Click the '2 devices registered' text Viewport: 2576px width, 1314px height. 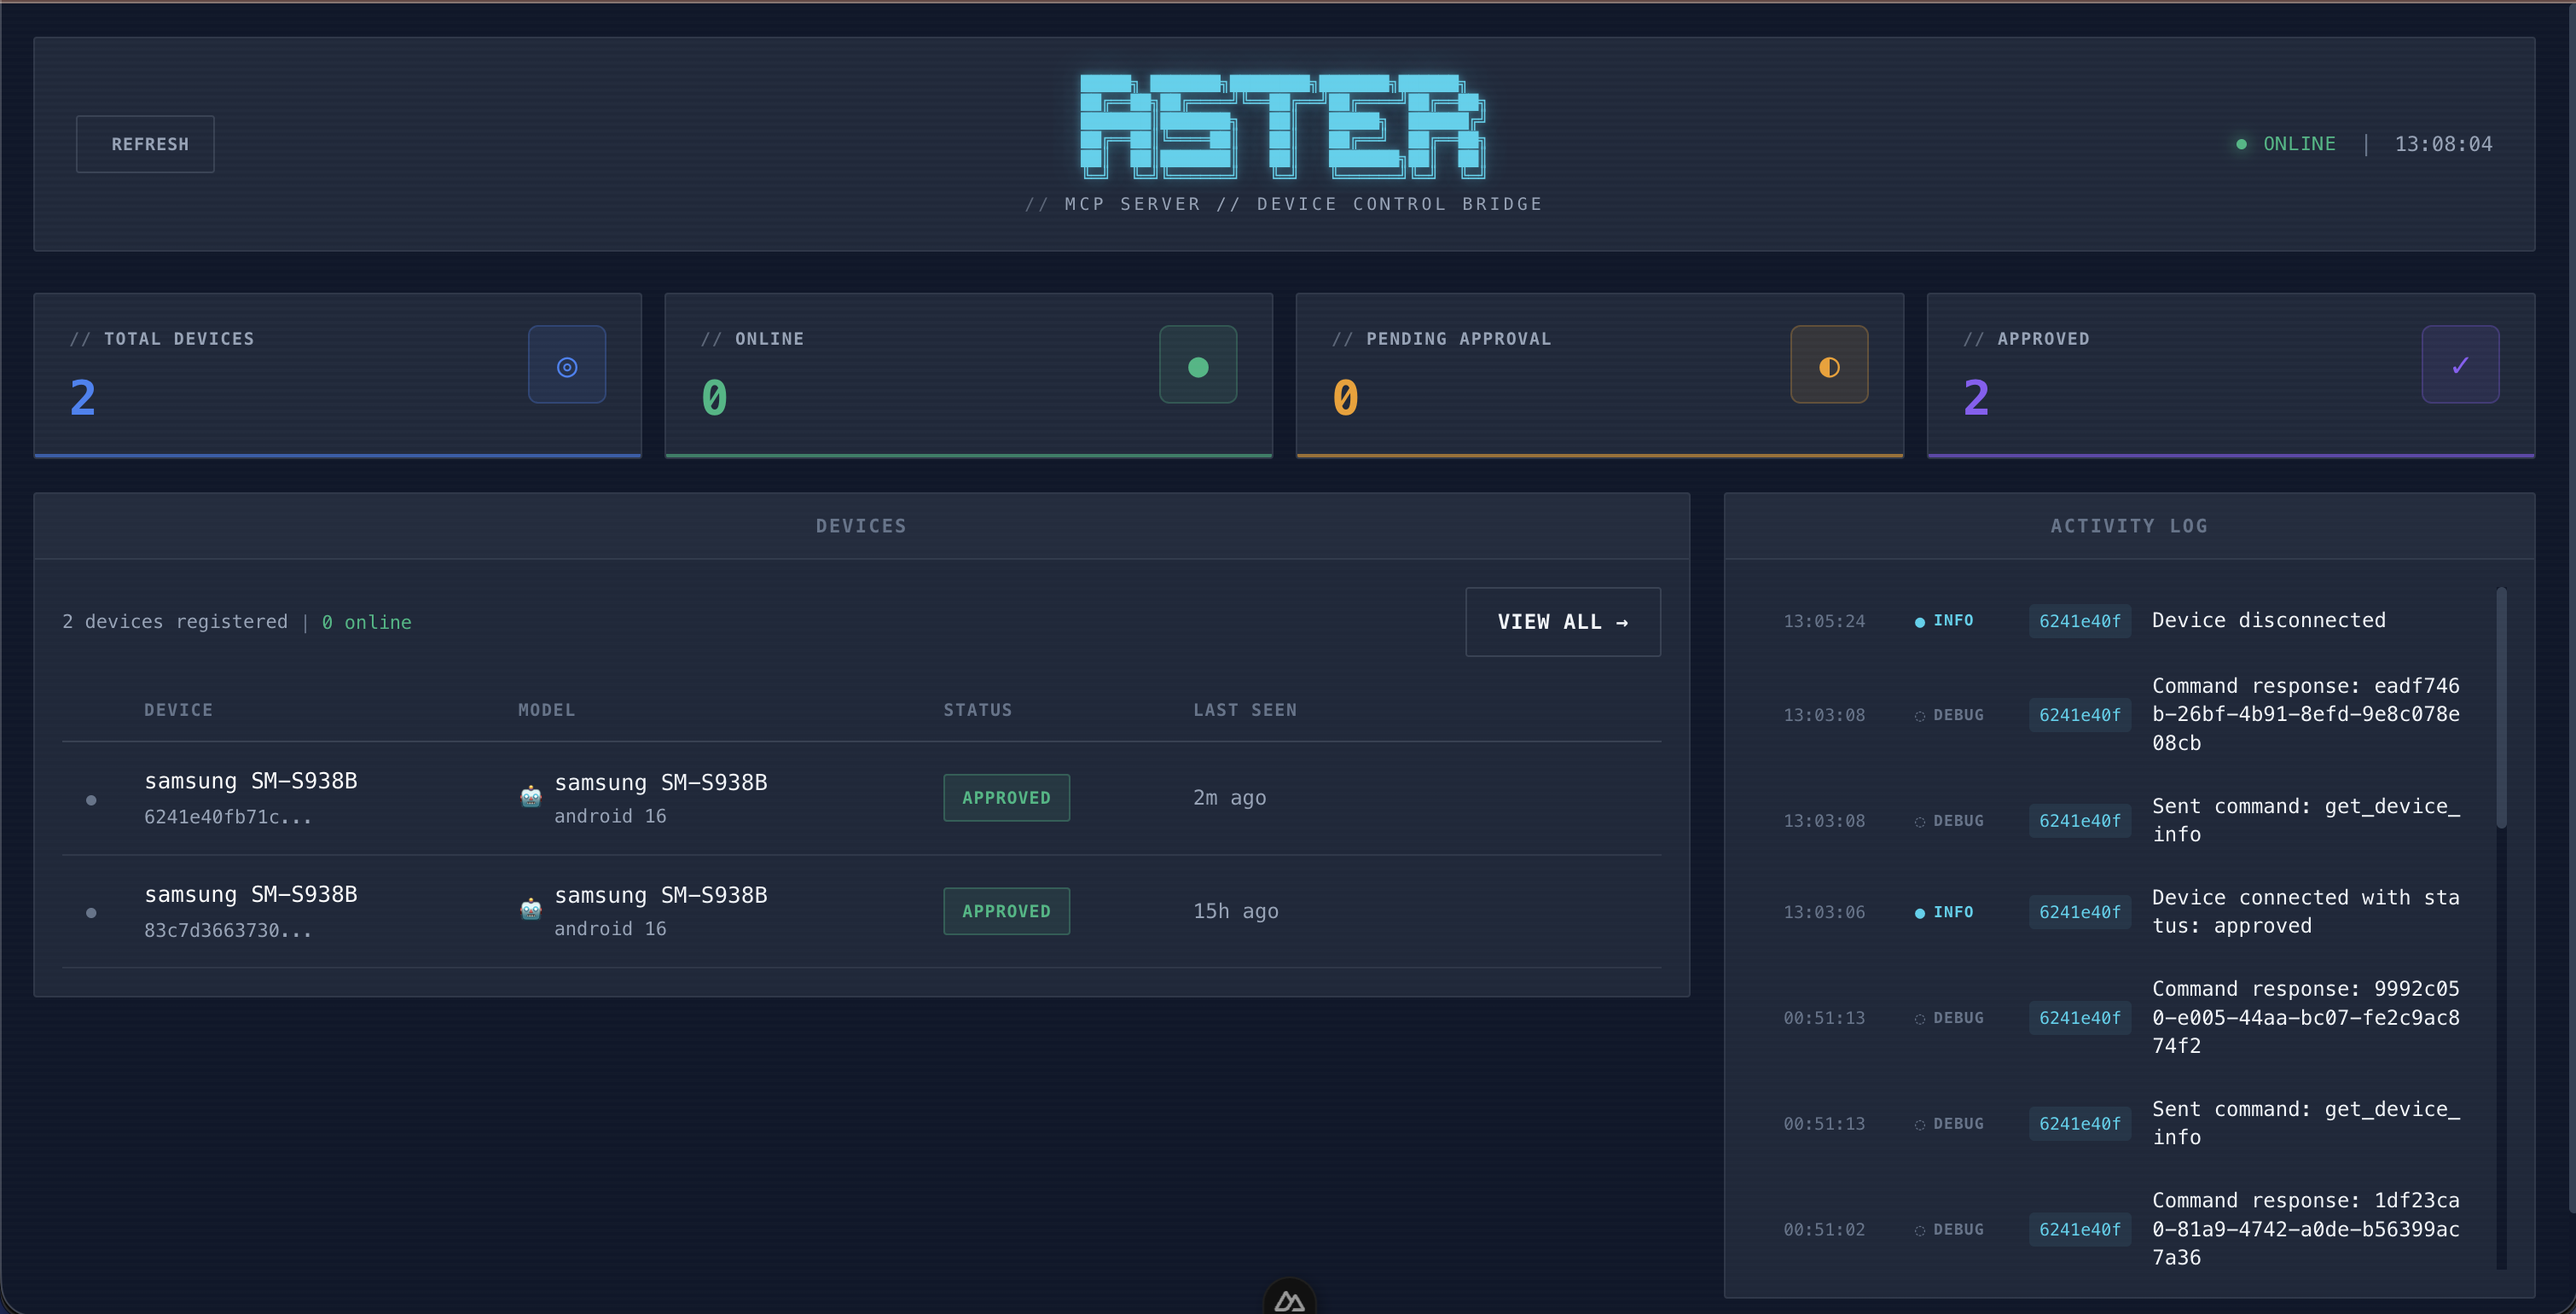(x=174, y=622)
